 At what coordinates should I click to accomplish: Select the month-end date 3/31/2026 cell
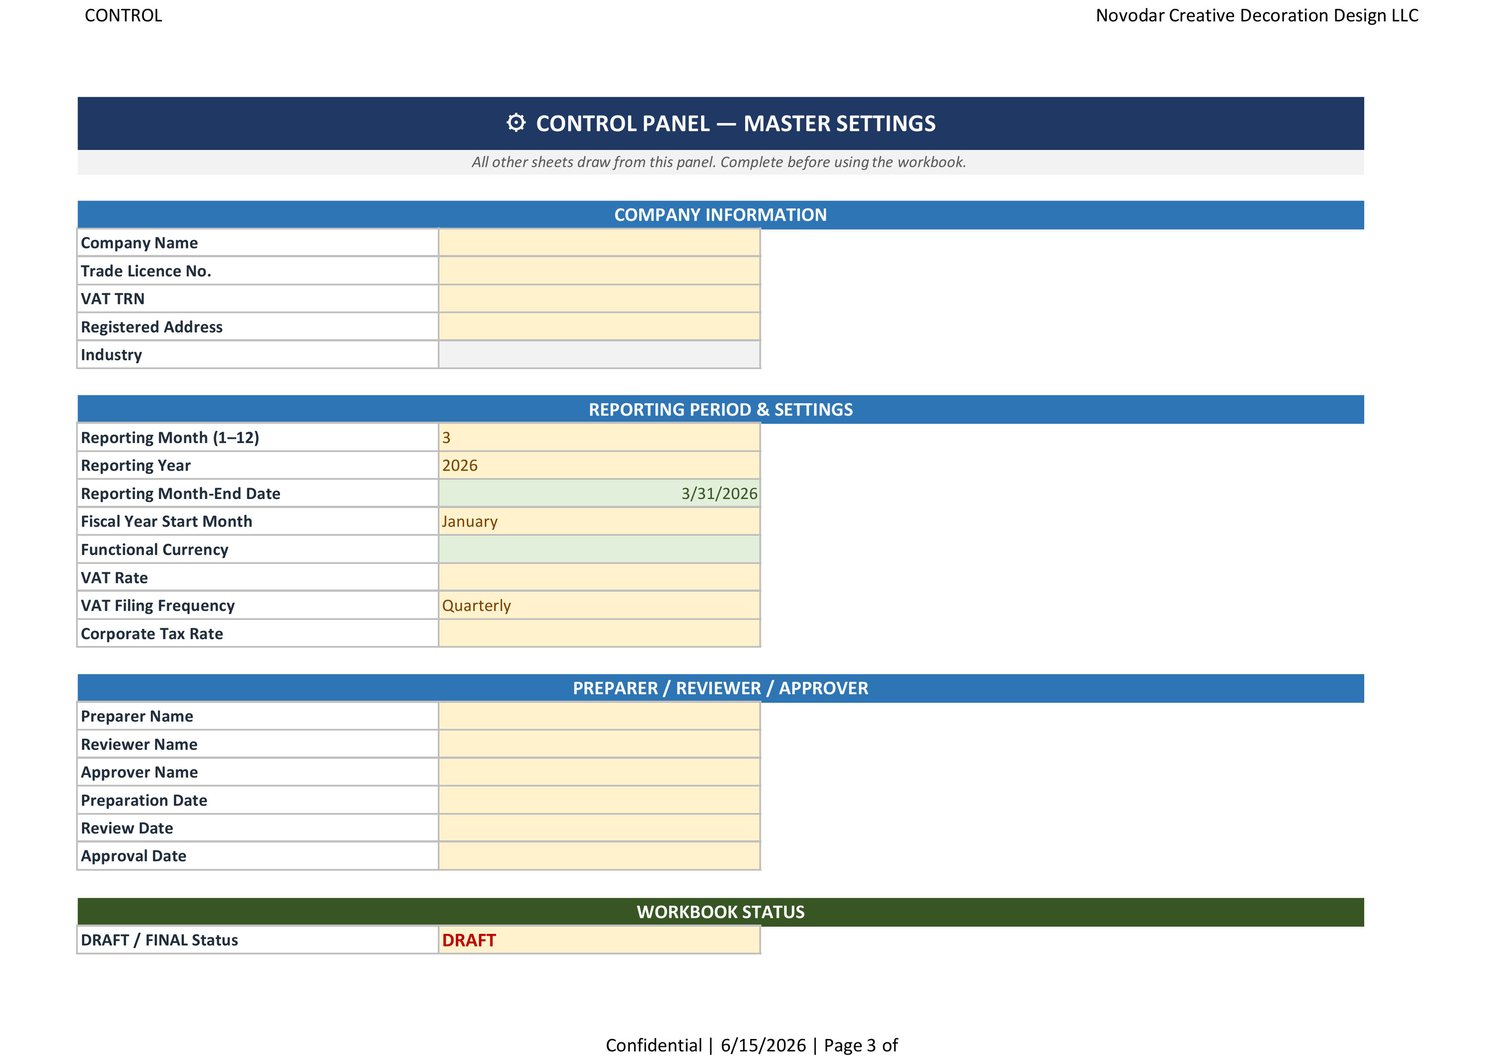(599, 494)
